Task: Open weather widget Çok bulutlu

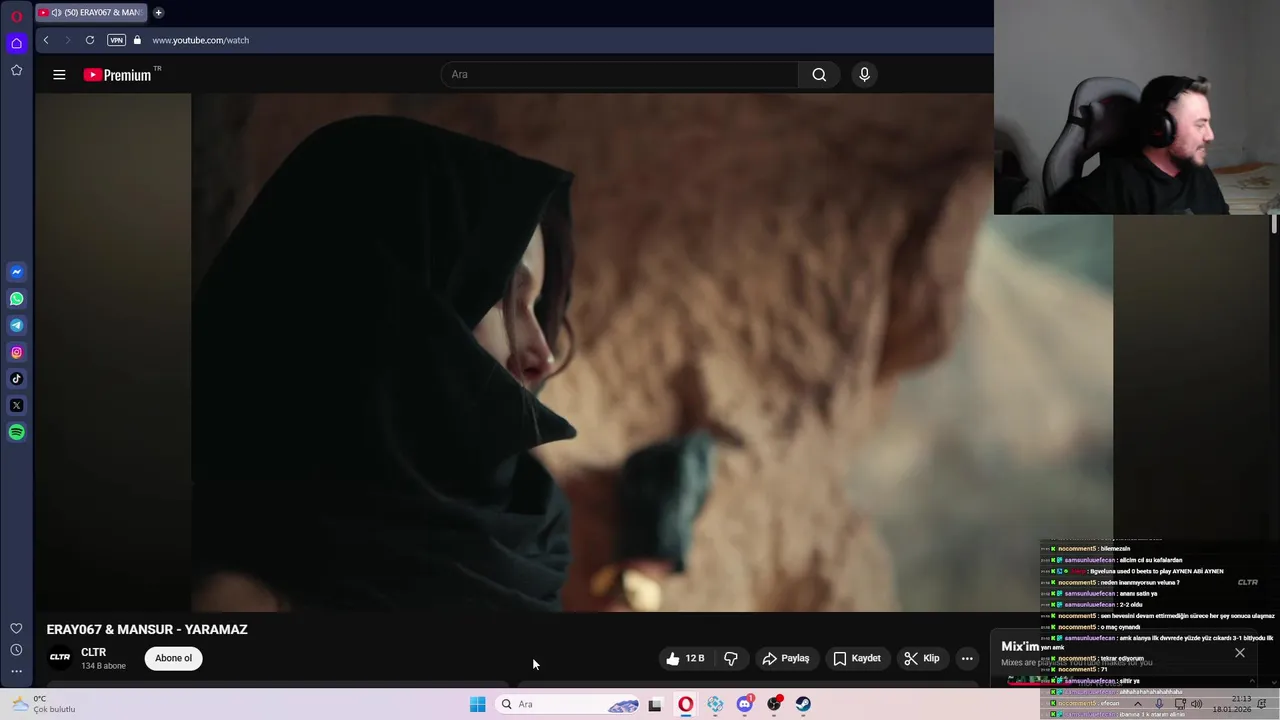Action: (43, 704)
